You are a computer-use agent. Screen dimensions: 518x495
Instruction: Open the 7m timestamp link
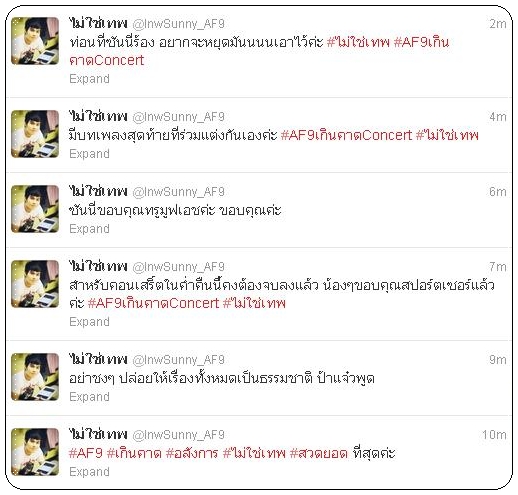[x=498, y=267]
